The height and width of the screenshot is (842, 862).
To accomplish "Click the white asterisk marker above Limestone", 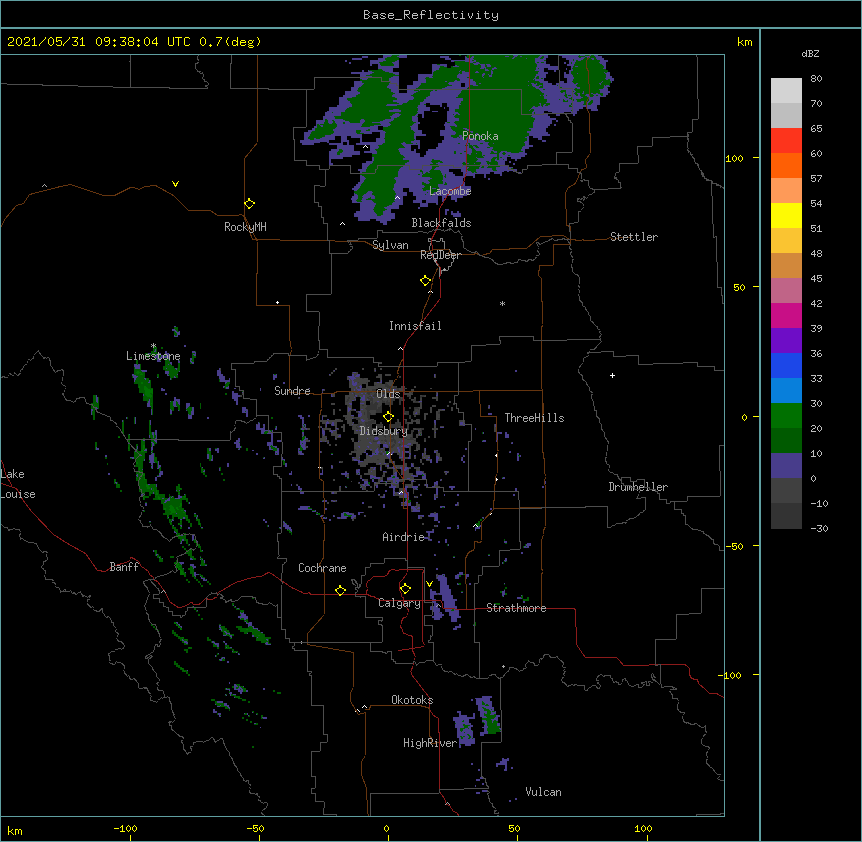I will point(153,346).
